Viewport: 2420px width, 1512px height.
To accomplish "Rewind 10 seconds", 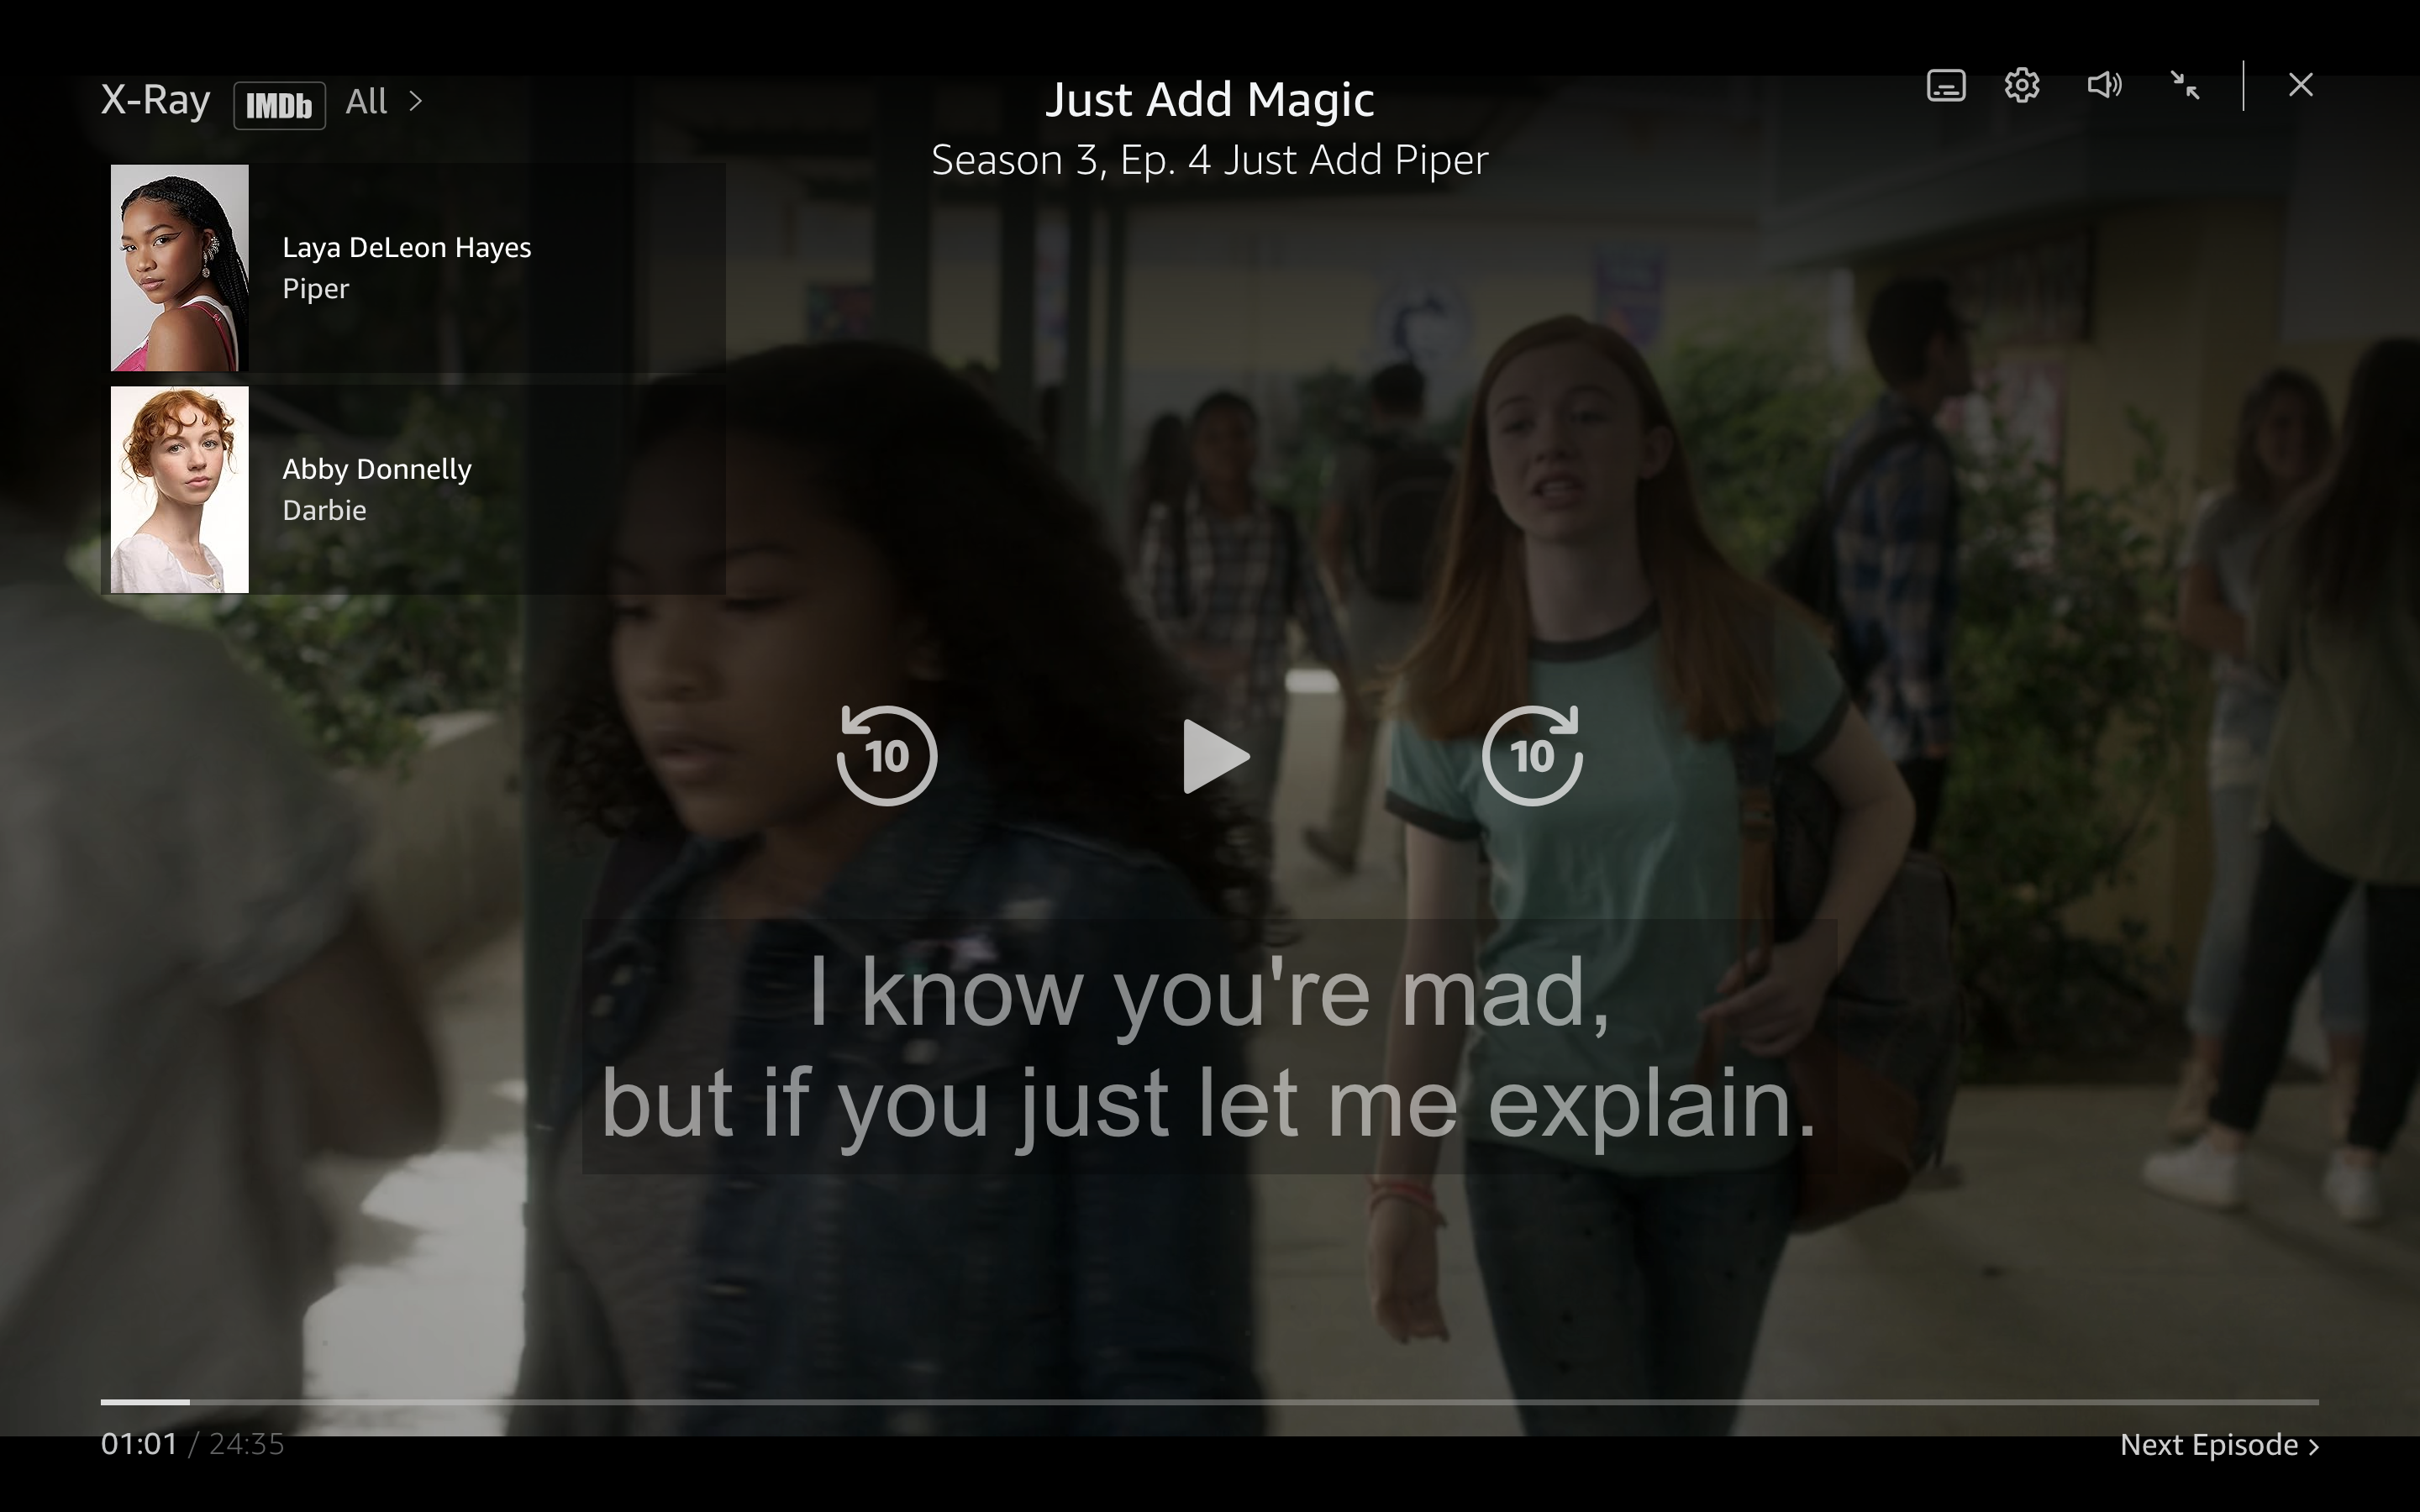I will click(x=887, y=755).
